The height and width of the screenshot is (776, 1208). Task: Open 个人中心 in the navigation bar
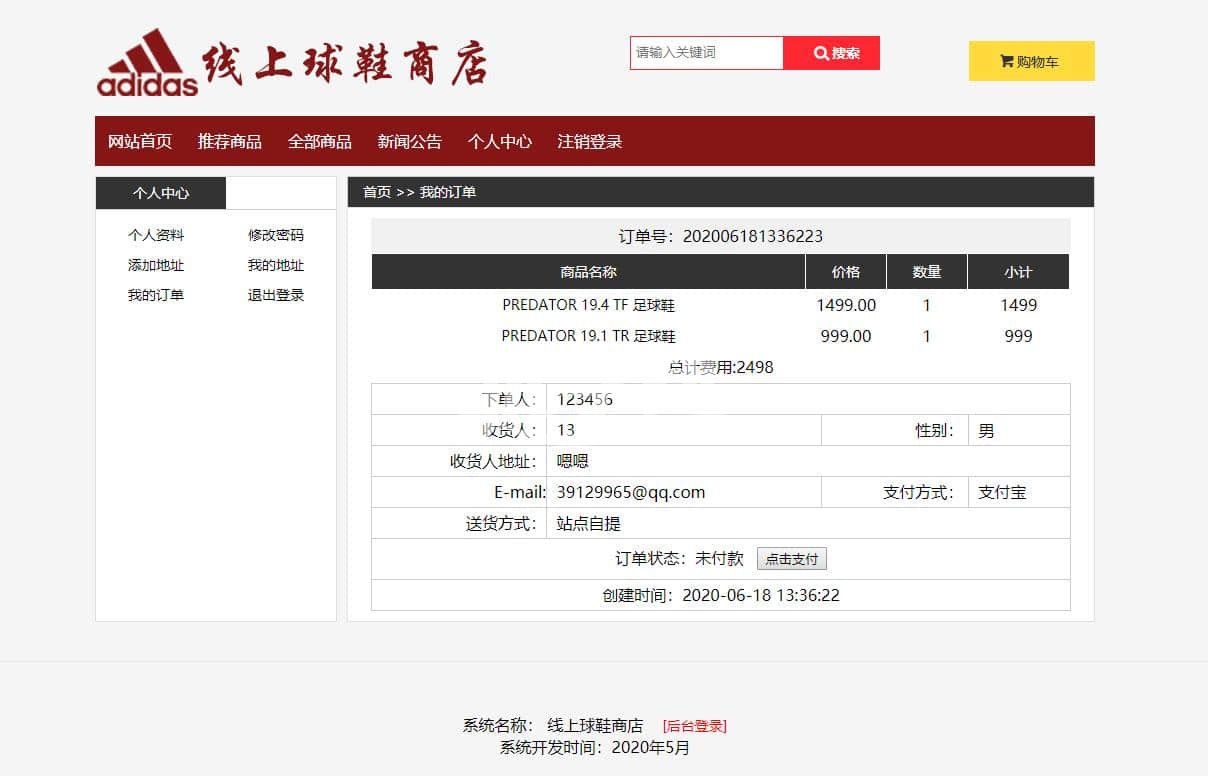click(x=499, y=142)
